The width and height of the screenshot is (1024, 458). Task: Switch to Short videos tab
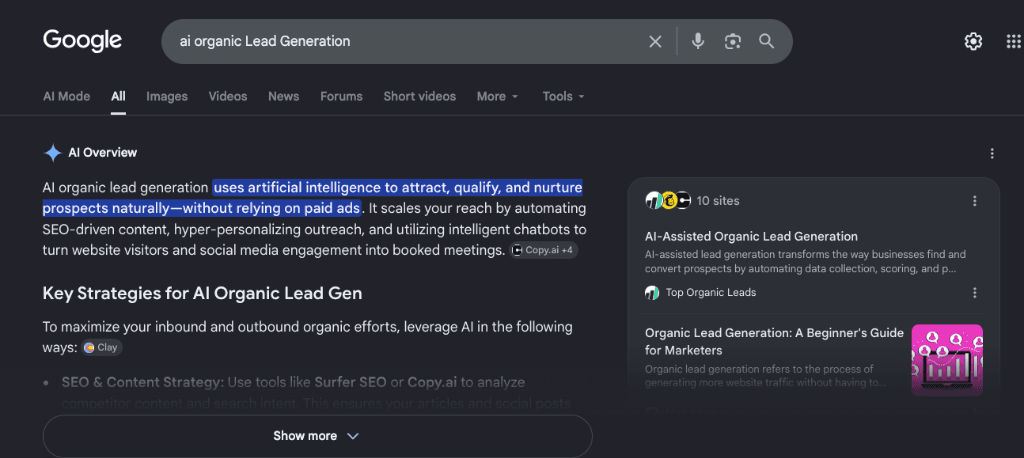click(419, 96)
